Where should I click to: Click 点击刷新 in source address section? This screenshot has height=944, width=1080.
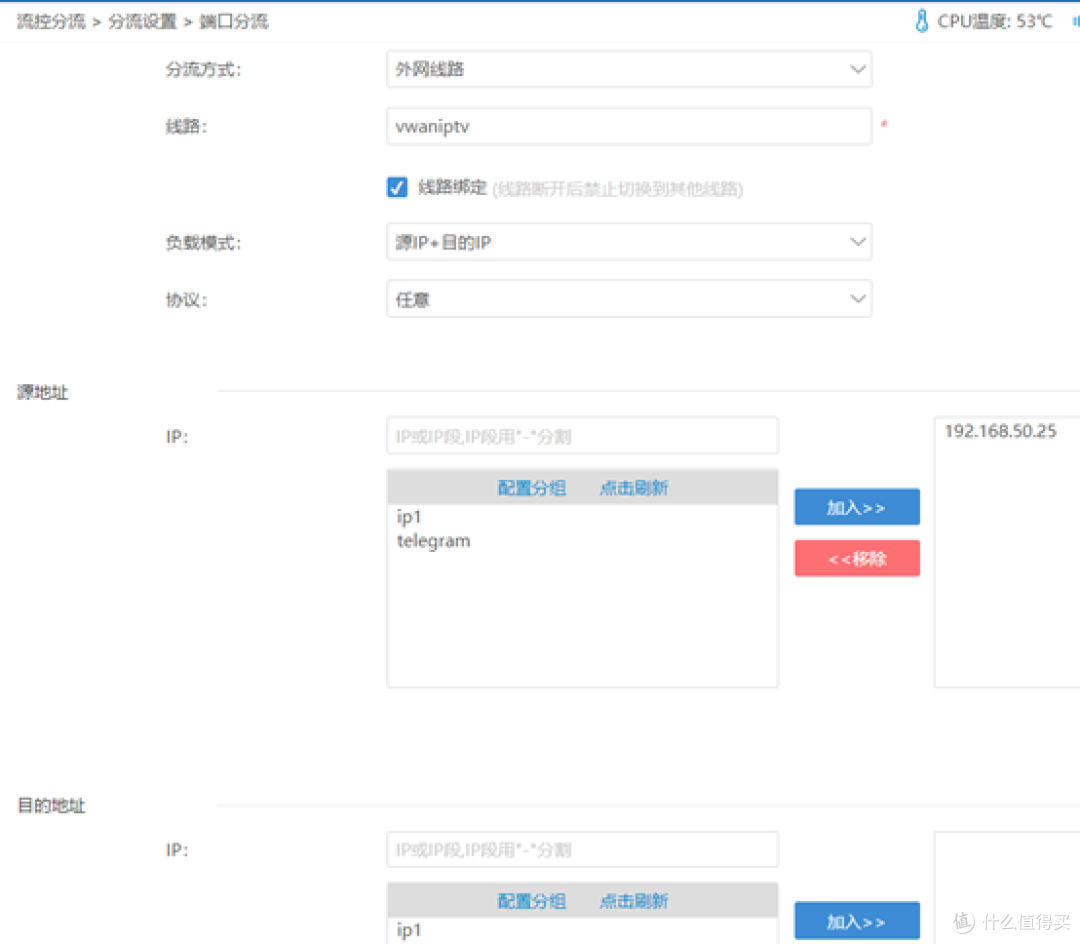point(634,488)
